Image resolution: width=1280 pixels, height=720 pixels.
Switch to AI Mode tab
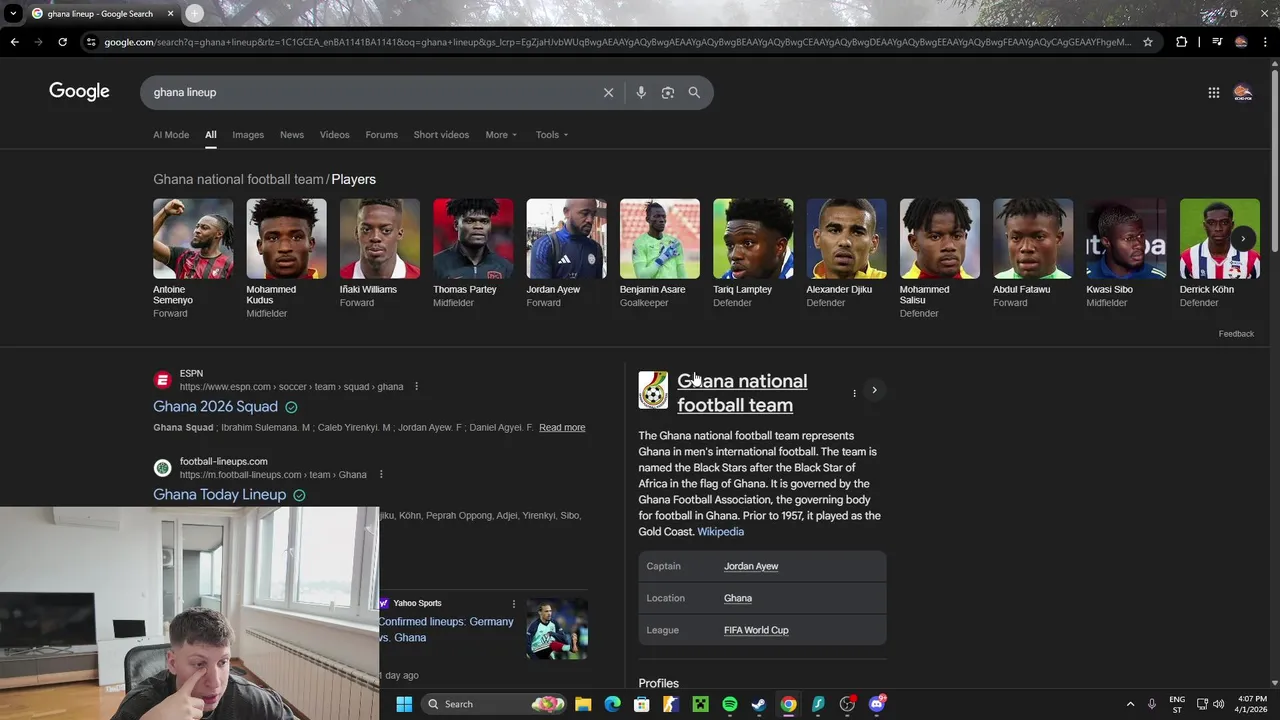pos(171,135)
